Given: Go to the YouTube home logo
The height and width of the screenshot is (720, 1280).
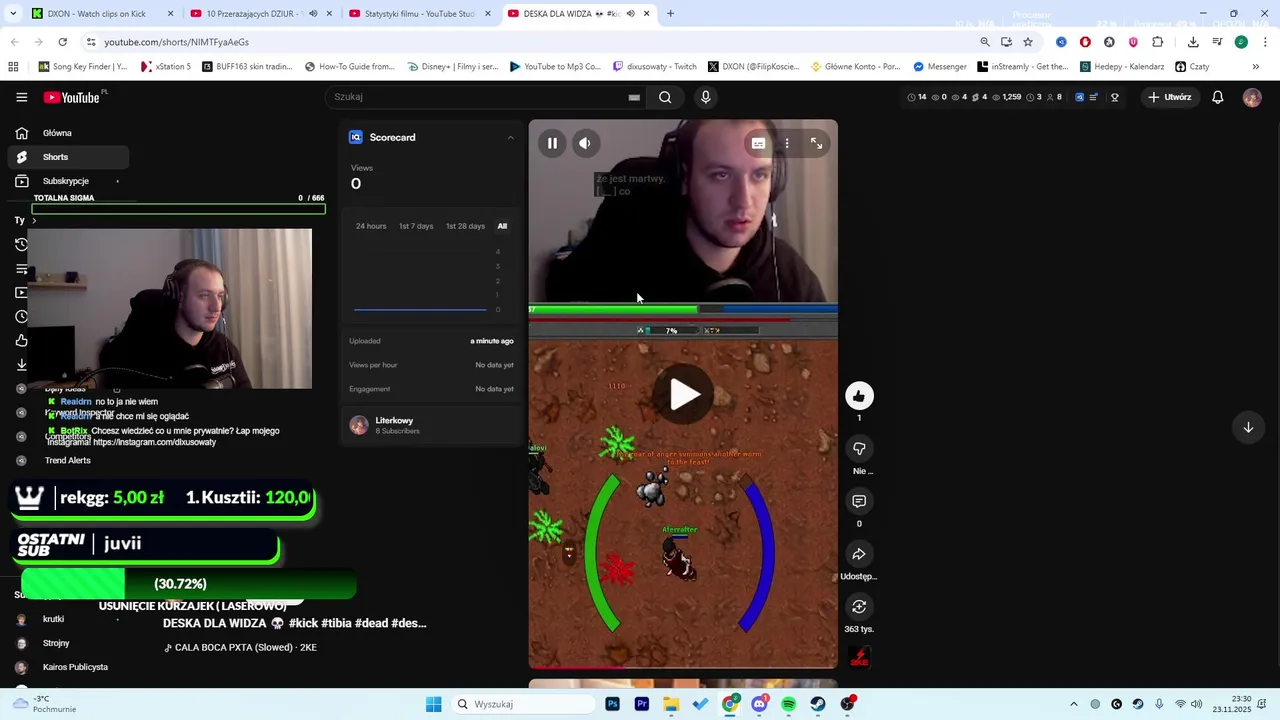Looking at the screenshot, I should coord(72,97).
